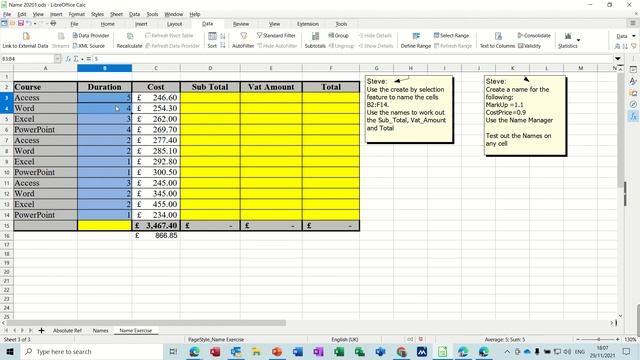Click the English (UK) language status field

344,339
